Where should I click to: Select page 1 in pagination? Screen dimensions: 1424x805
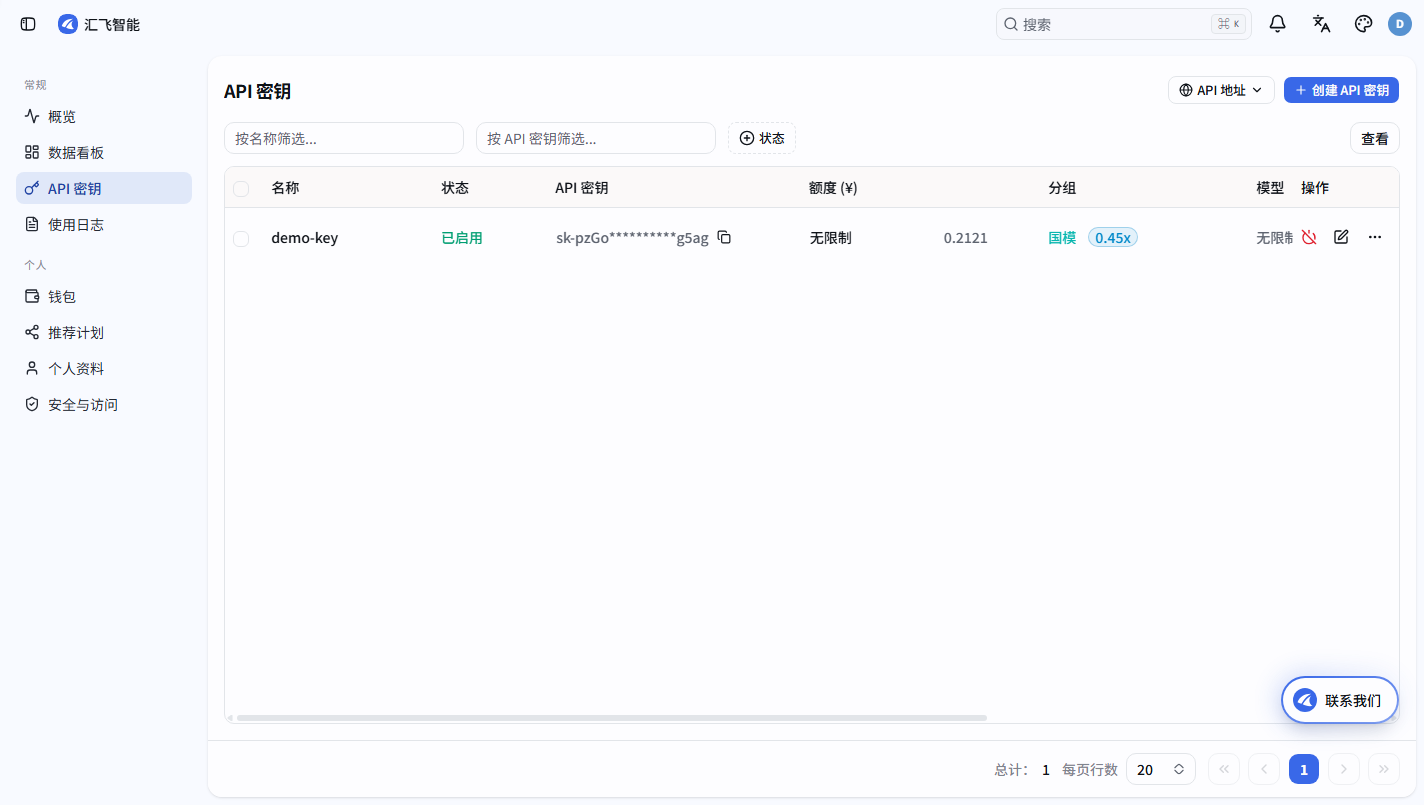point(1304,769)
